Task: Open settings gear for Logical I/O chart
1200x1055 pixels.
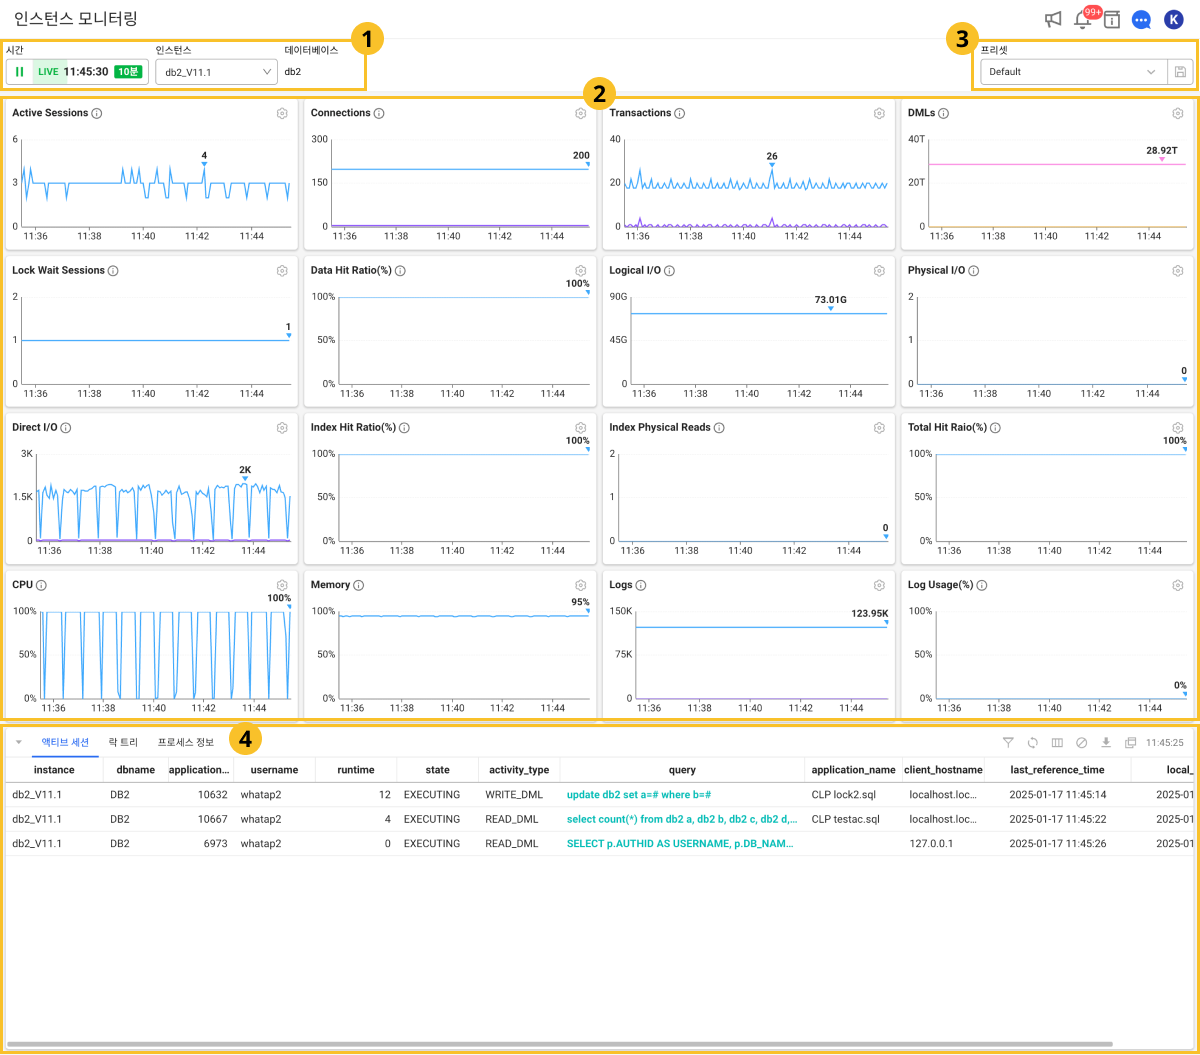Action: click(x=879, y=271)
